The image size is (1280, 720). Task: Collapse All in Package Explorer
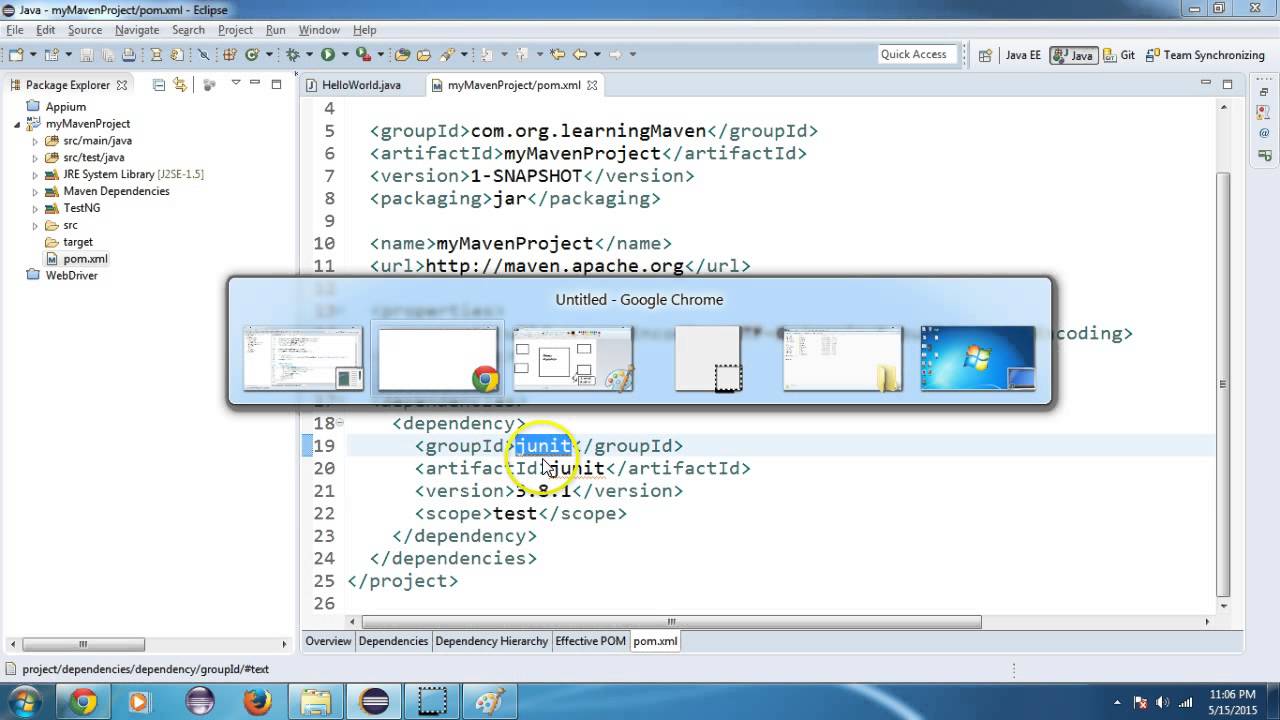tap(159, 85)
